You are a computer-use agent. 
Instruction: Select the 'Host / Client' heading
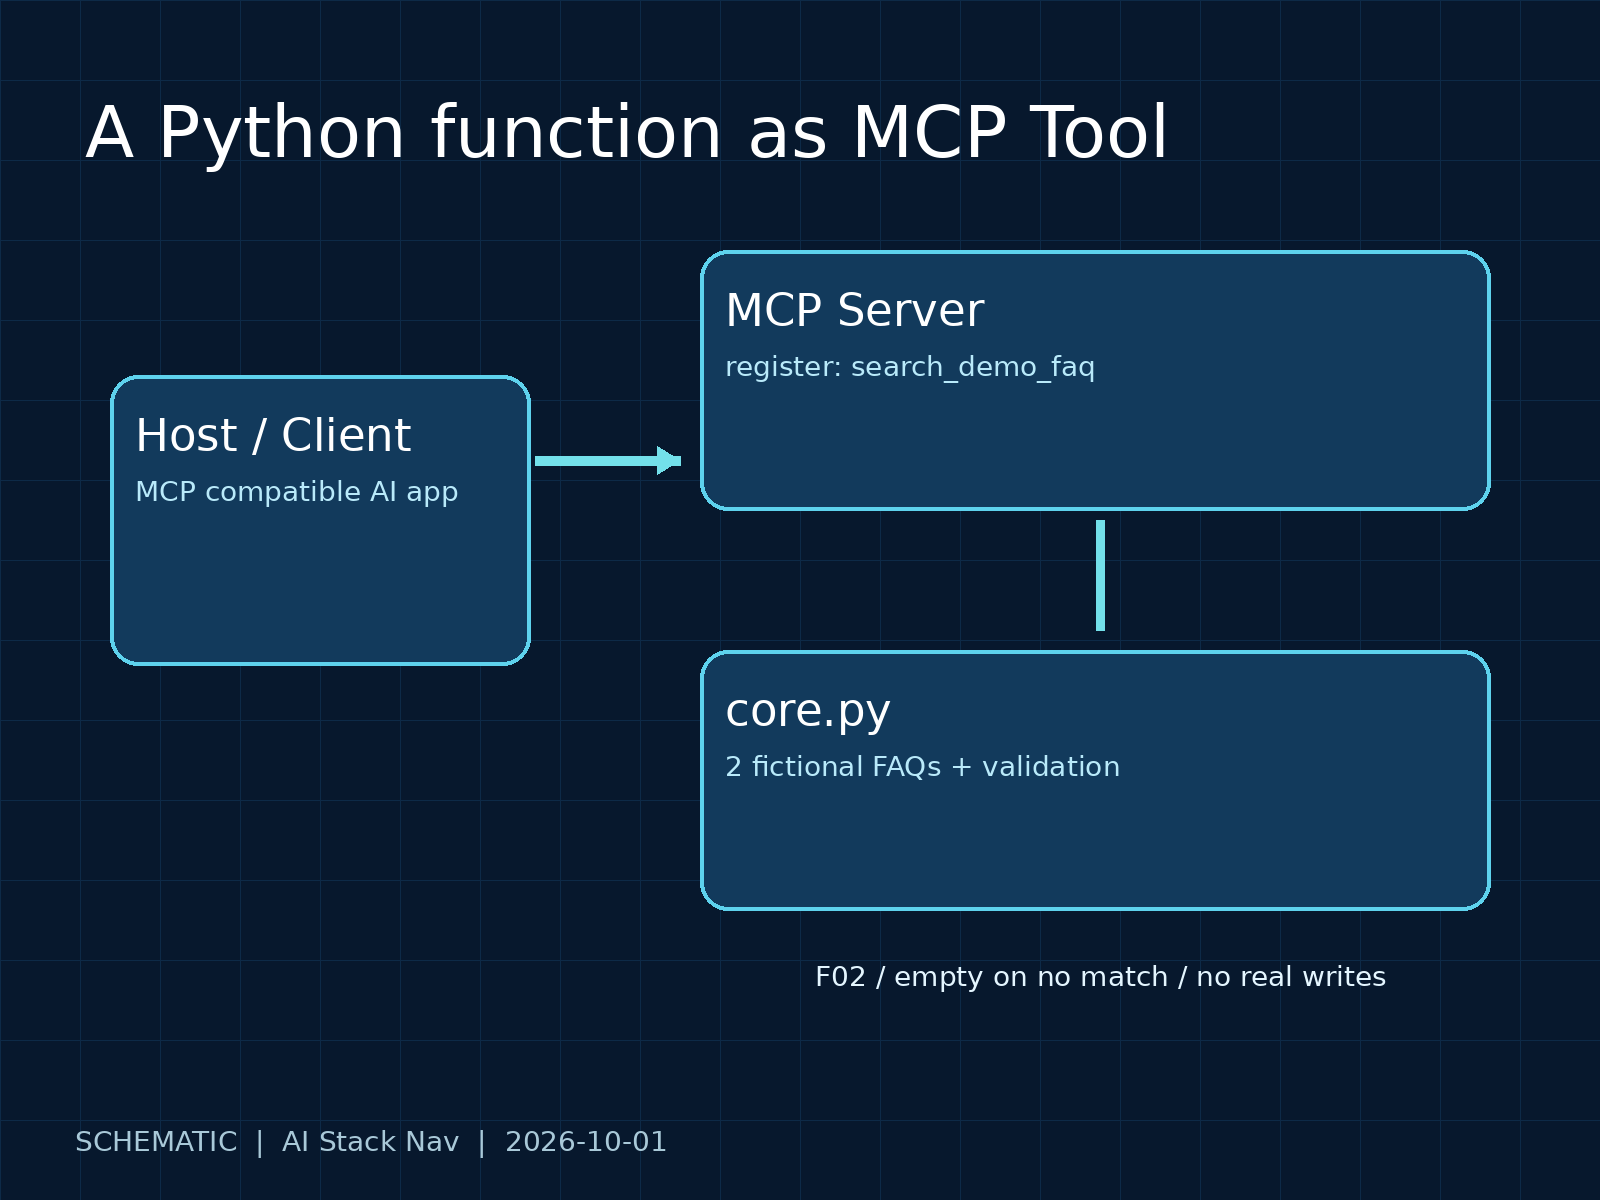(273, 436)
